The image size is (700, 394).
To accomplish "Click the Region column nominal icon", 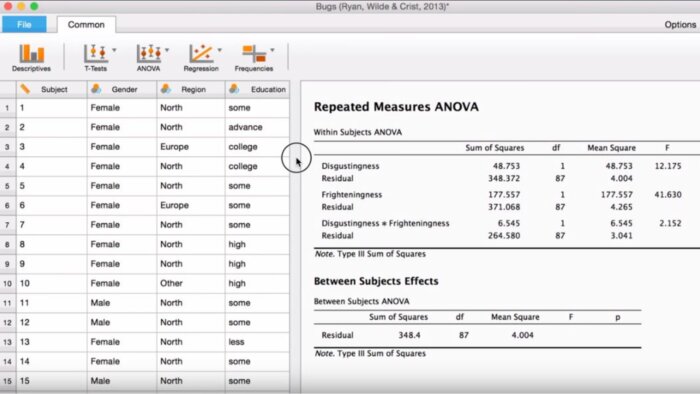I will tap(166, 89).
